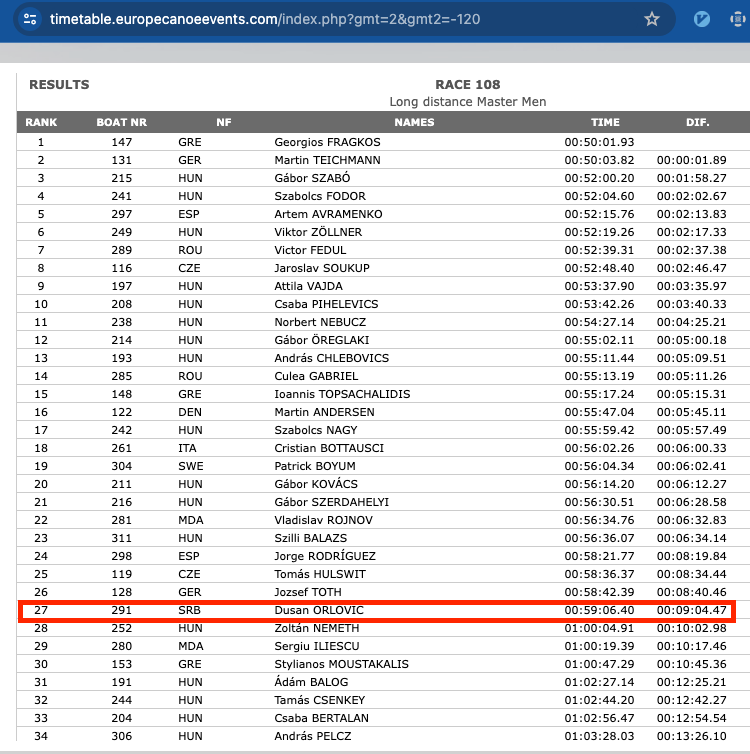Open the blue circular extension icon
Image resolution: width=750 pixels, height=754 pixels.
[x=702, y=19]
